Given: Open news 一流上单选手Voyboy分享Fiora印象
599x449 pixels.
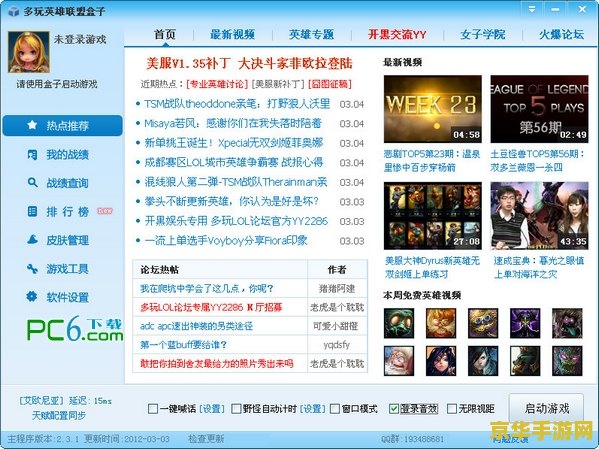Looking at the screenshot, I should tap(226, 241).
